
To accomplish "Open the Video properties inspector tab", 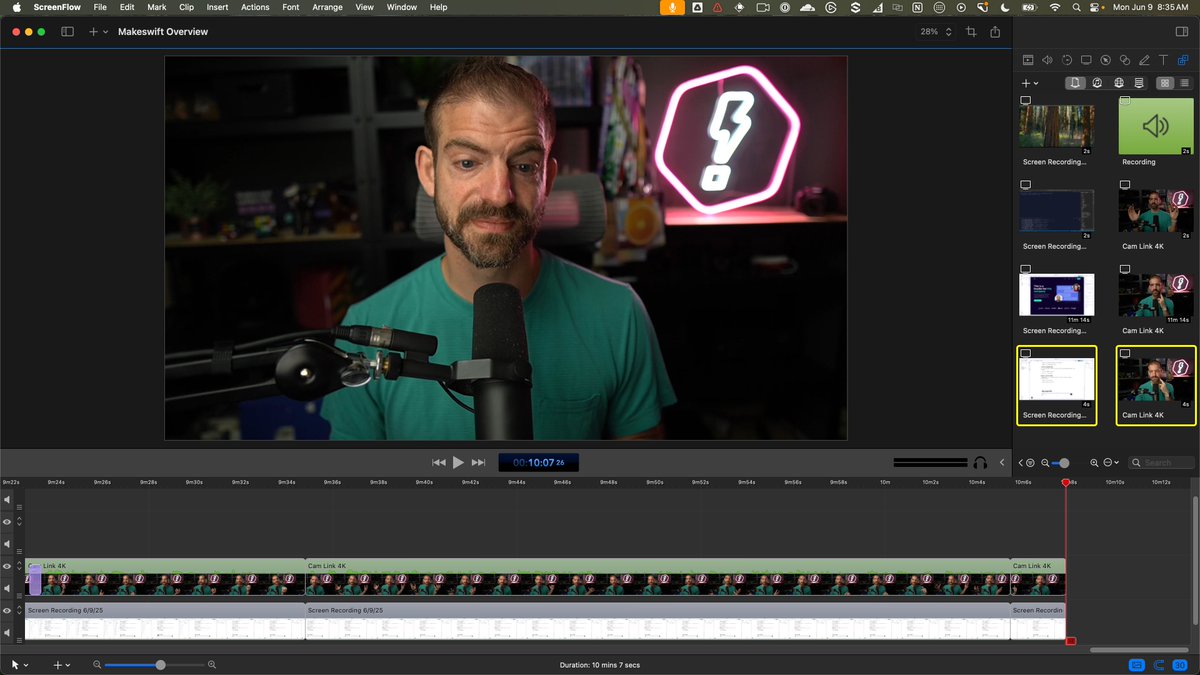I will (1028, 60).
